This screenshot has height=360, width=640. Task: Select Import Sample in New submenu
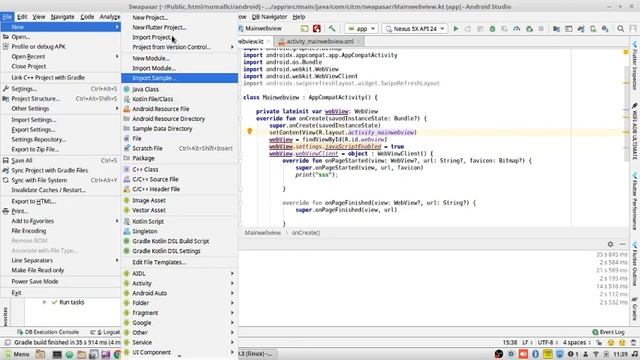click(180, 78)
